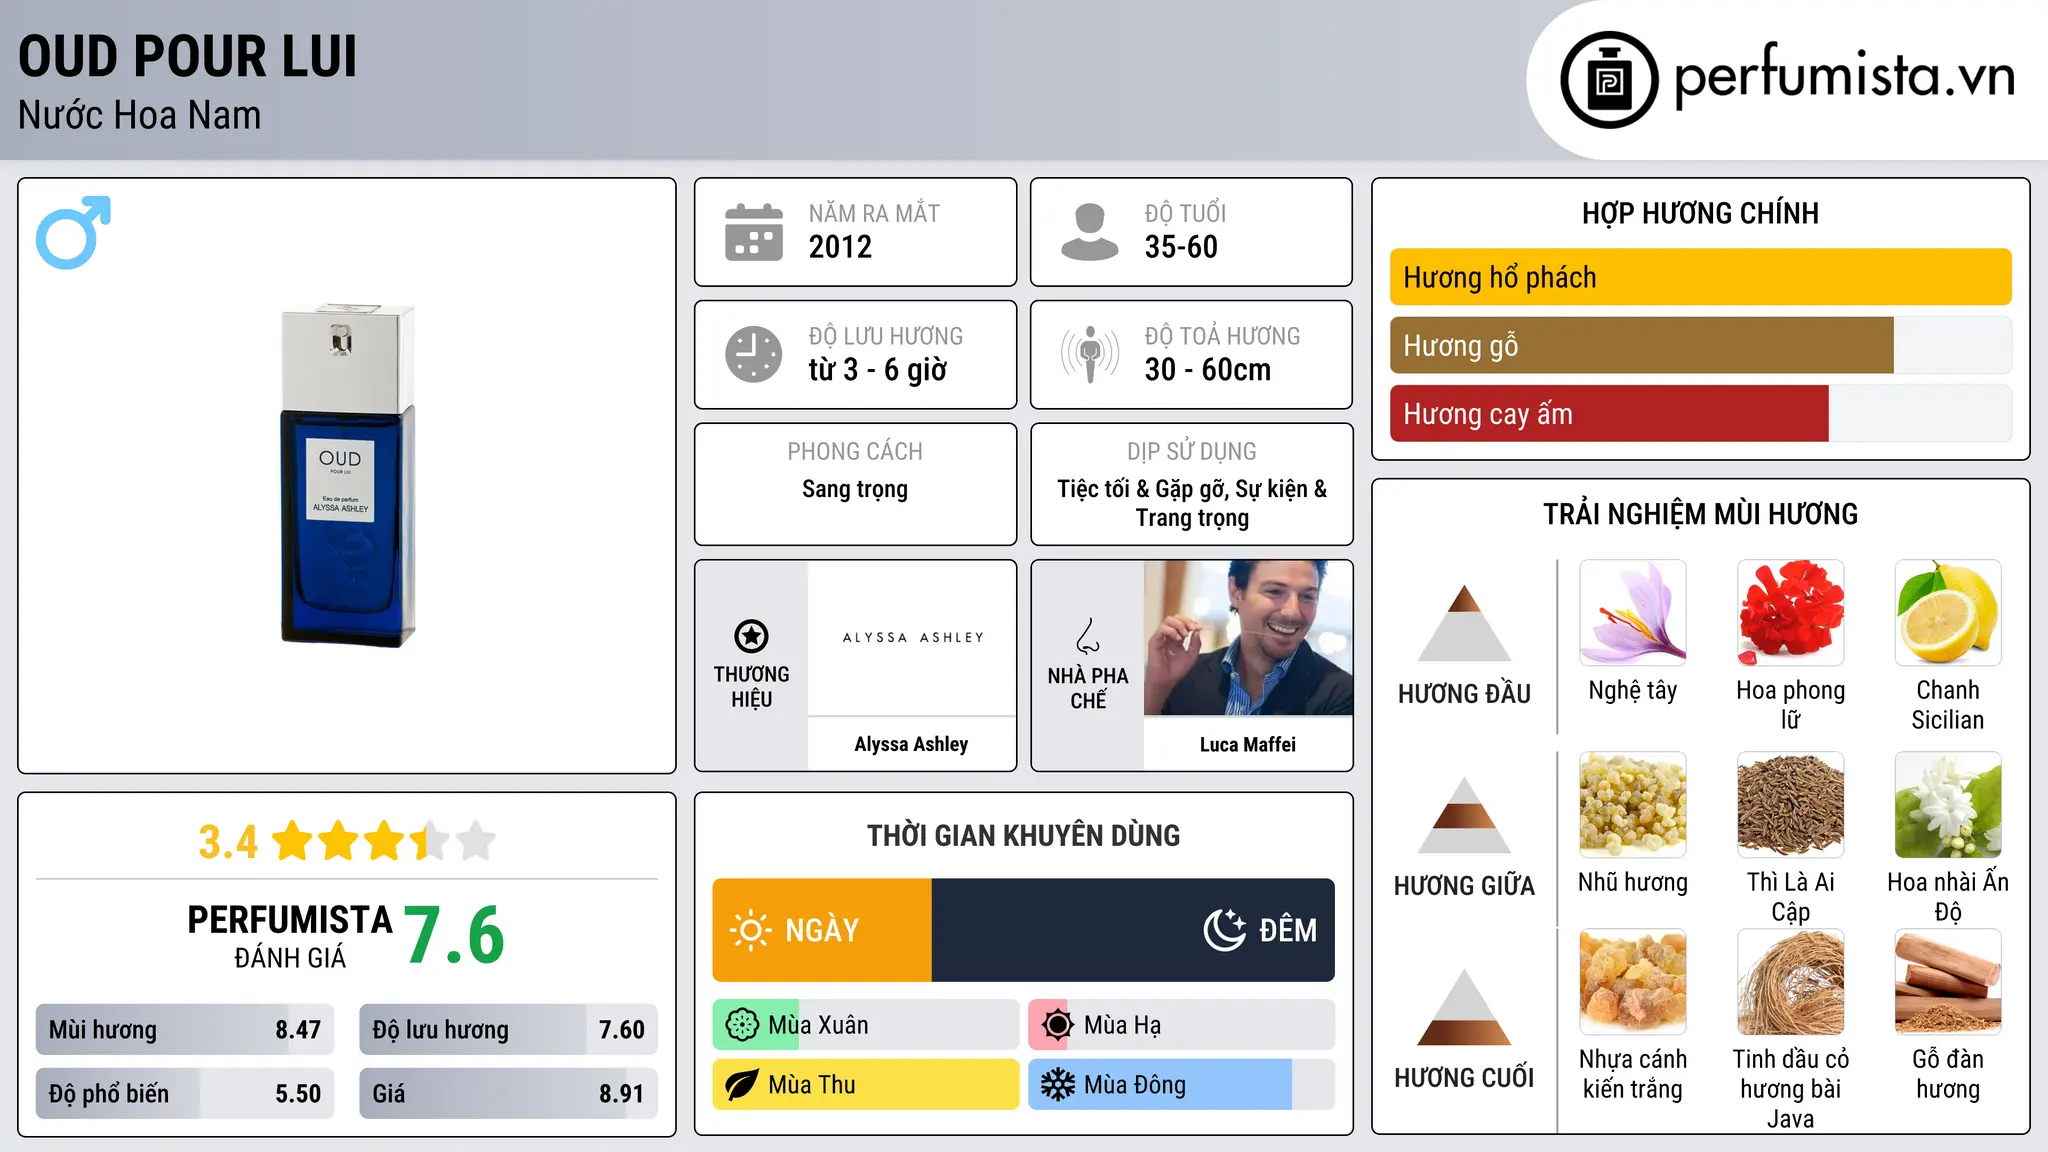Click the clock icon beside Độ lưu hương
Viewport: 2048px width, 1152px height.
[754, 354]
